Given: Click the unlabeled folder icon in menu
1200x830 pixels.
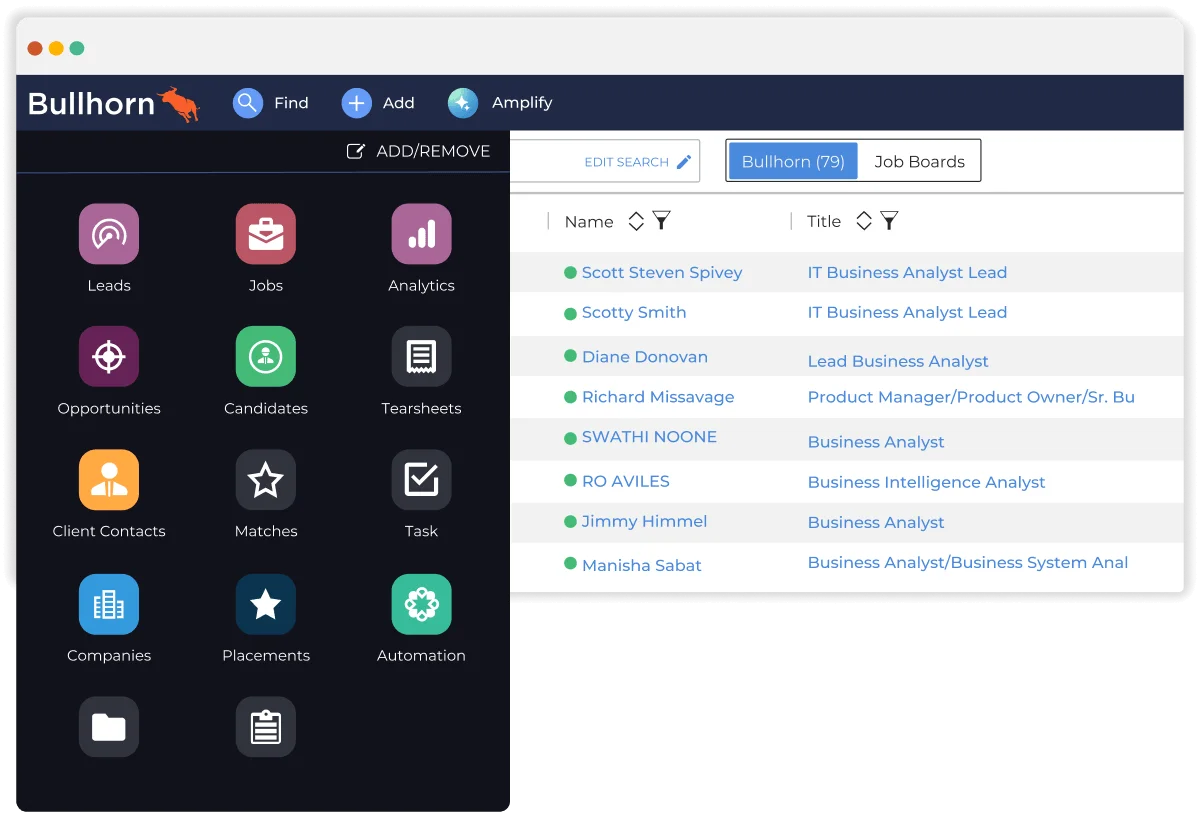Looking at the screenshot, I should 109,727.
